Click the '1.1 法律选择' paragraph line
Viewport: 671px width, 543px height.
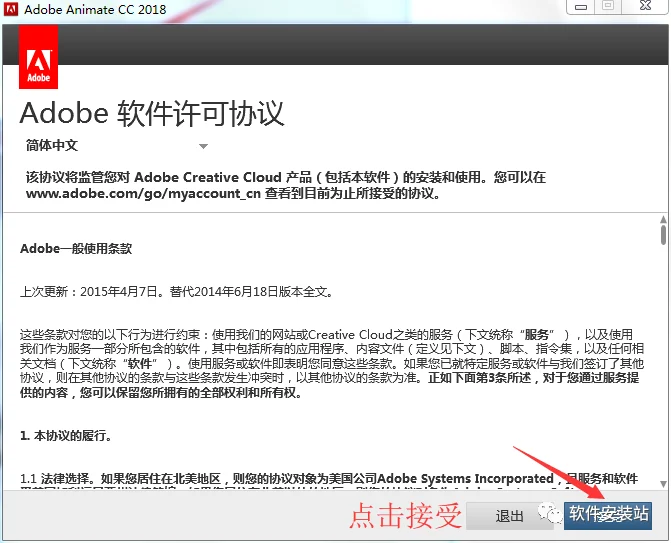point(329,478)
